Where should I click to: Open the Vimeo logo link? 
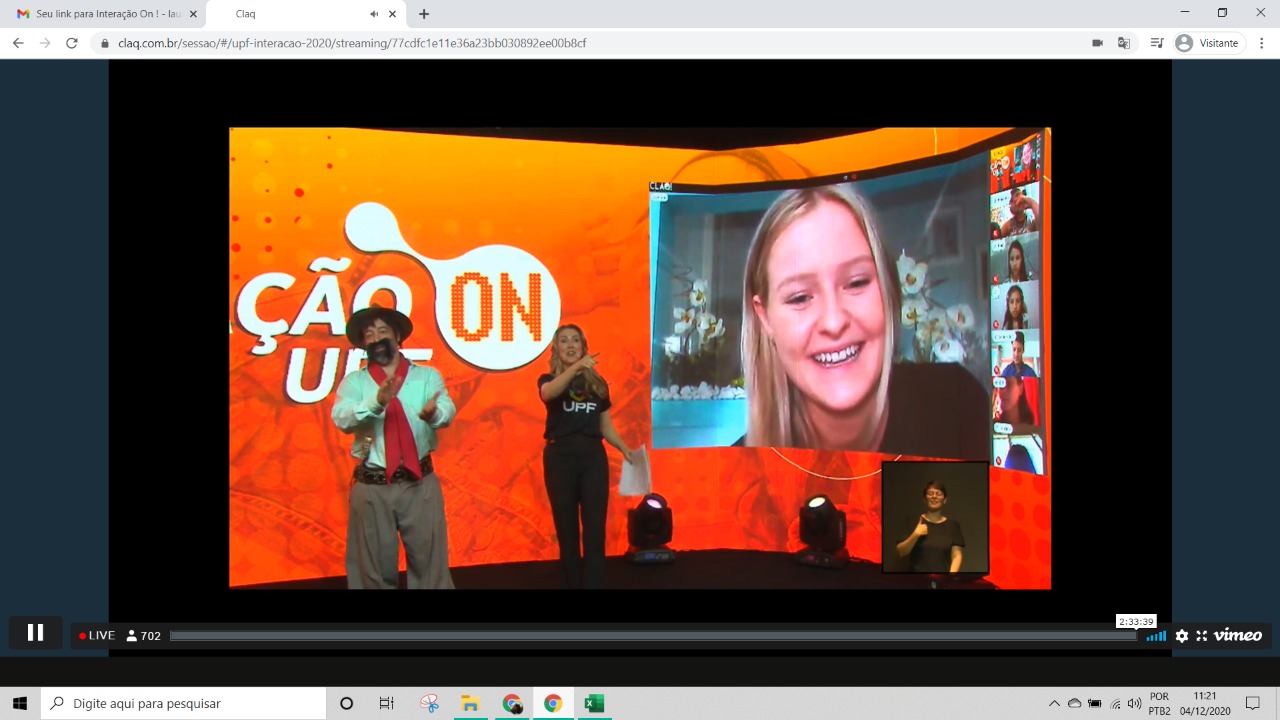(x=1238, y=635)
